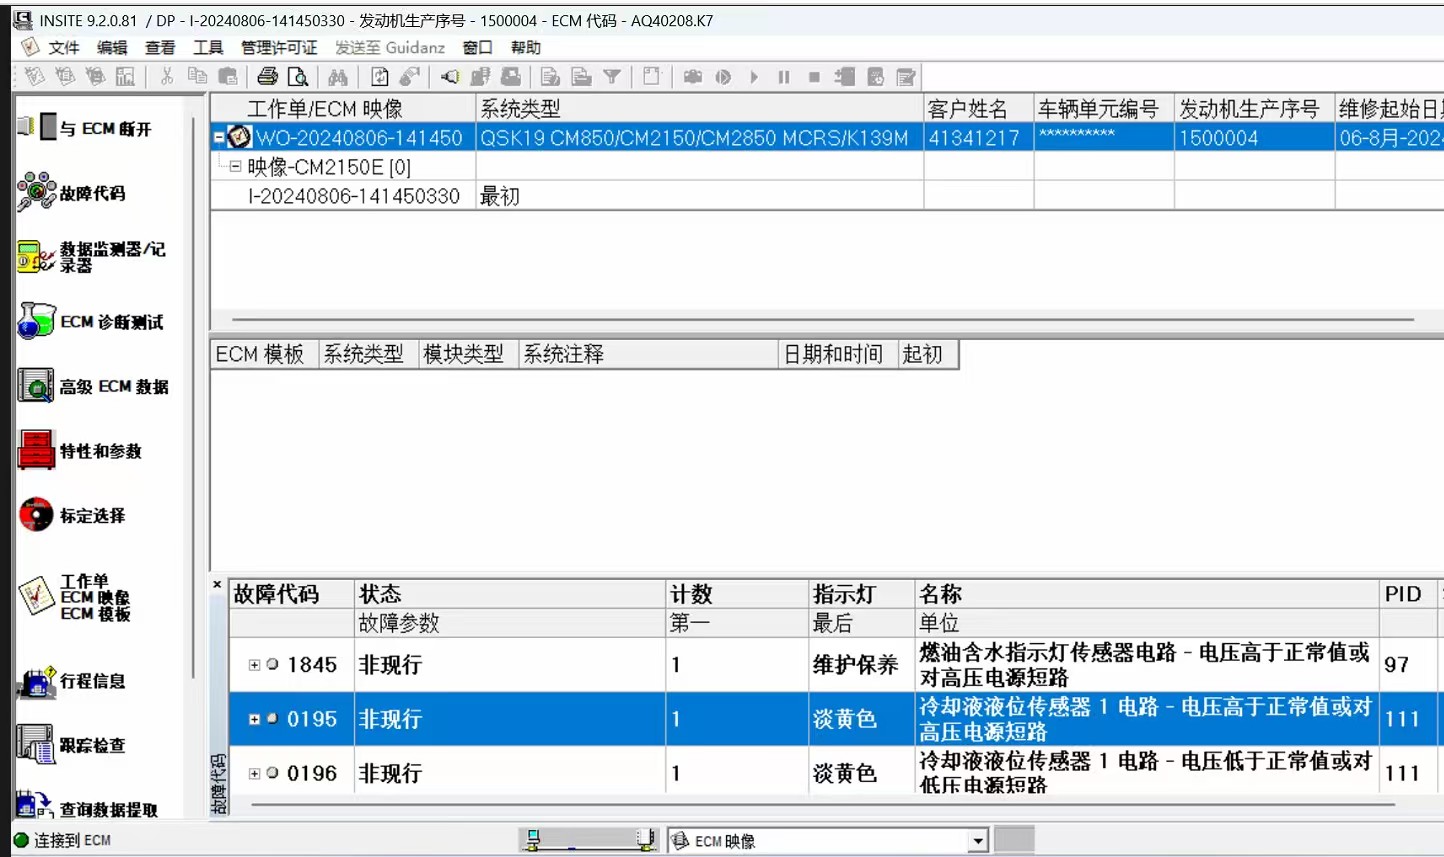Open 数据监测器/记录器 data monitor in sidebar
The height and width of the screenshot is (857, 1444).
point(36,257)
